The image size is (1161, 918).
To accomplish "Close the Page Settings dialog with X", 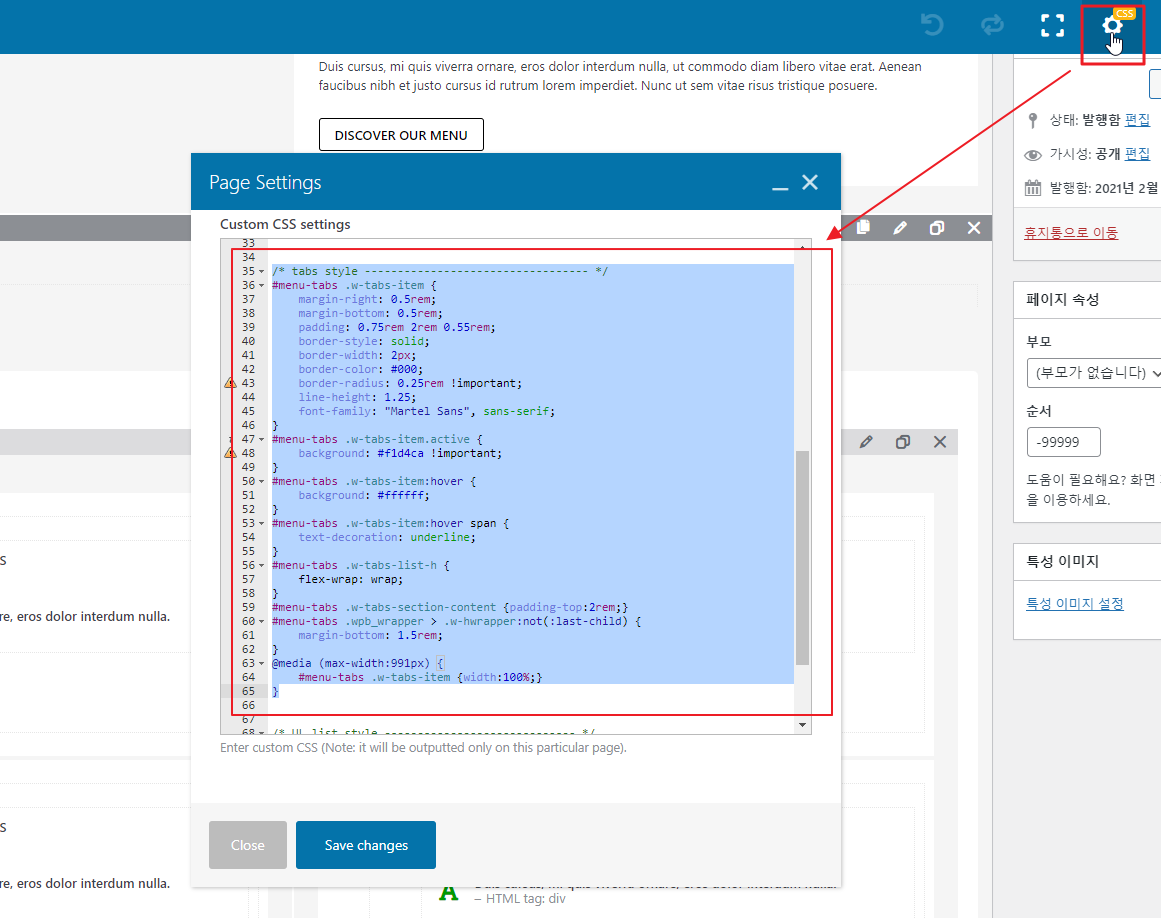I will point(810,182).
